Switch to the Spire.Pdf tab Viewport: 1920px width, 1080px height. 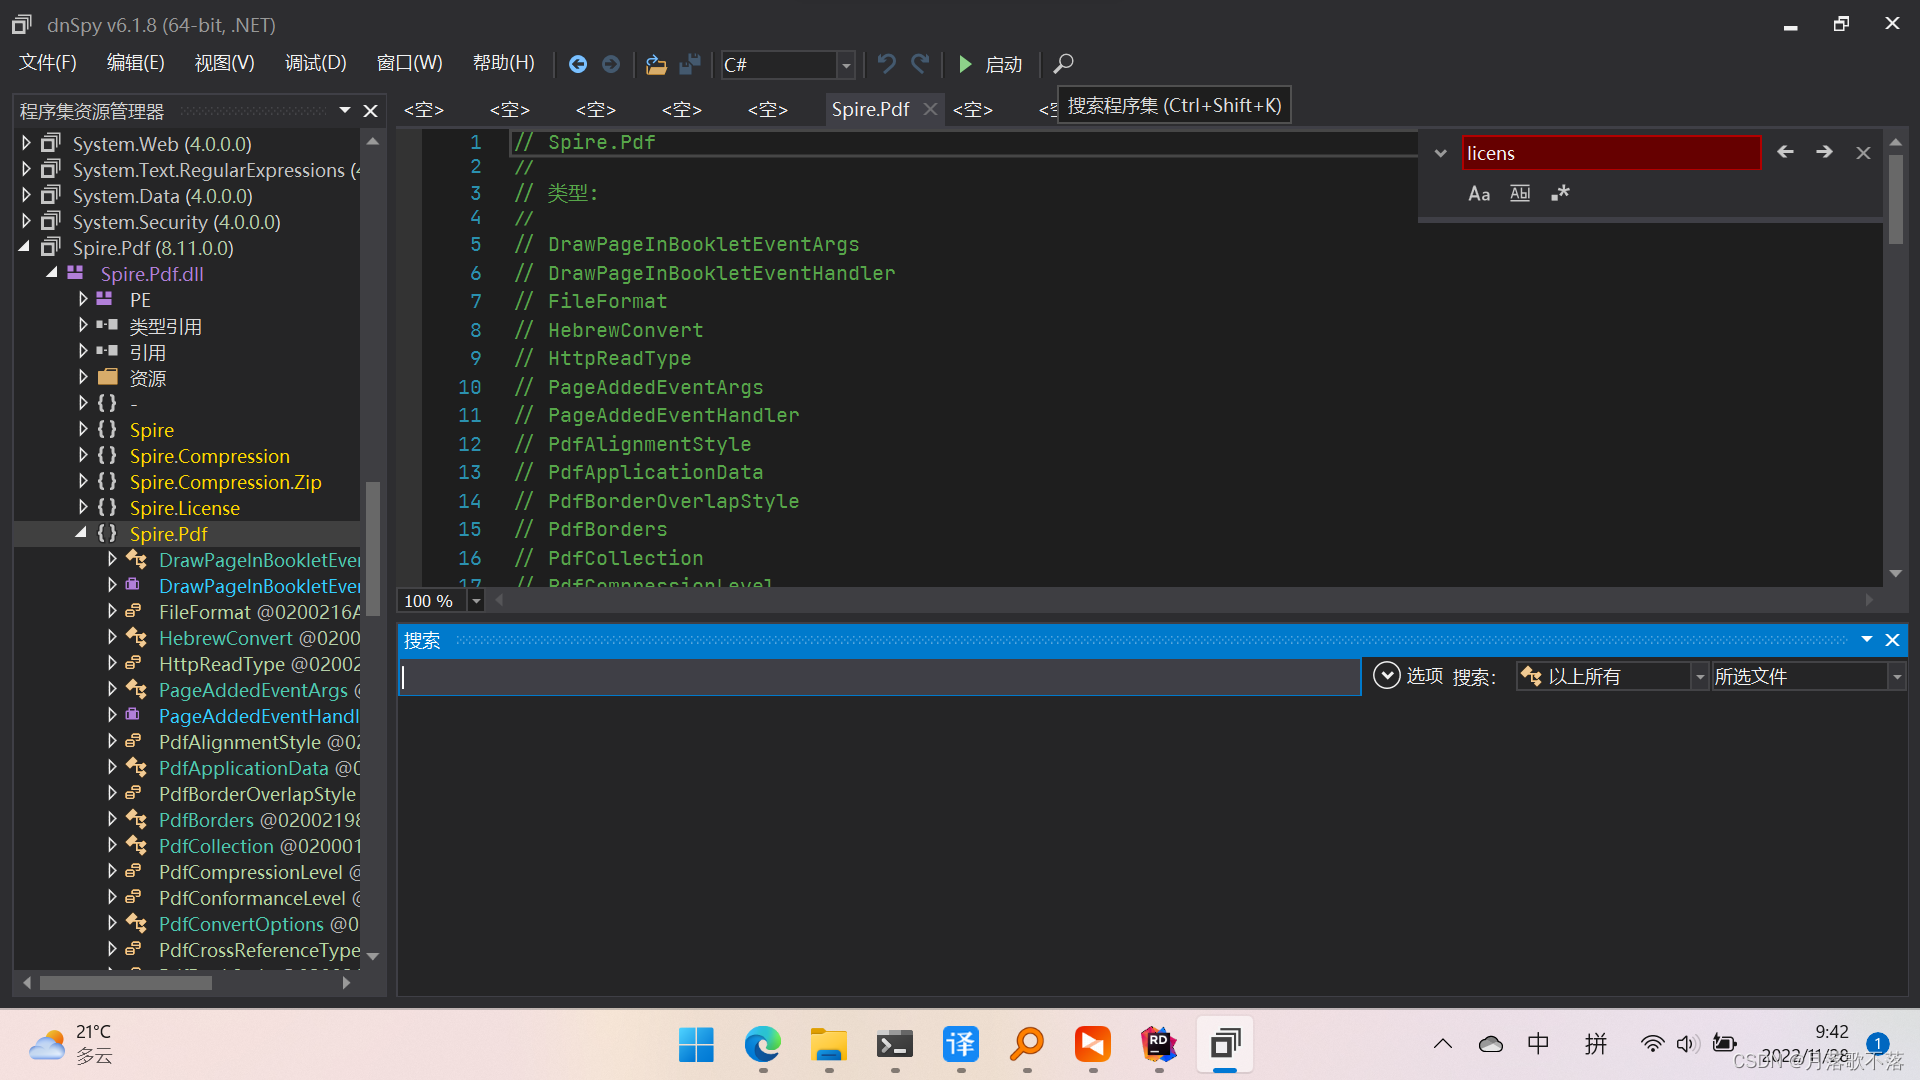click(x=870, y=109)
